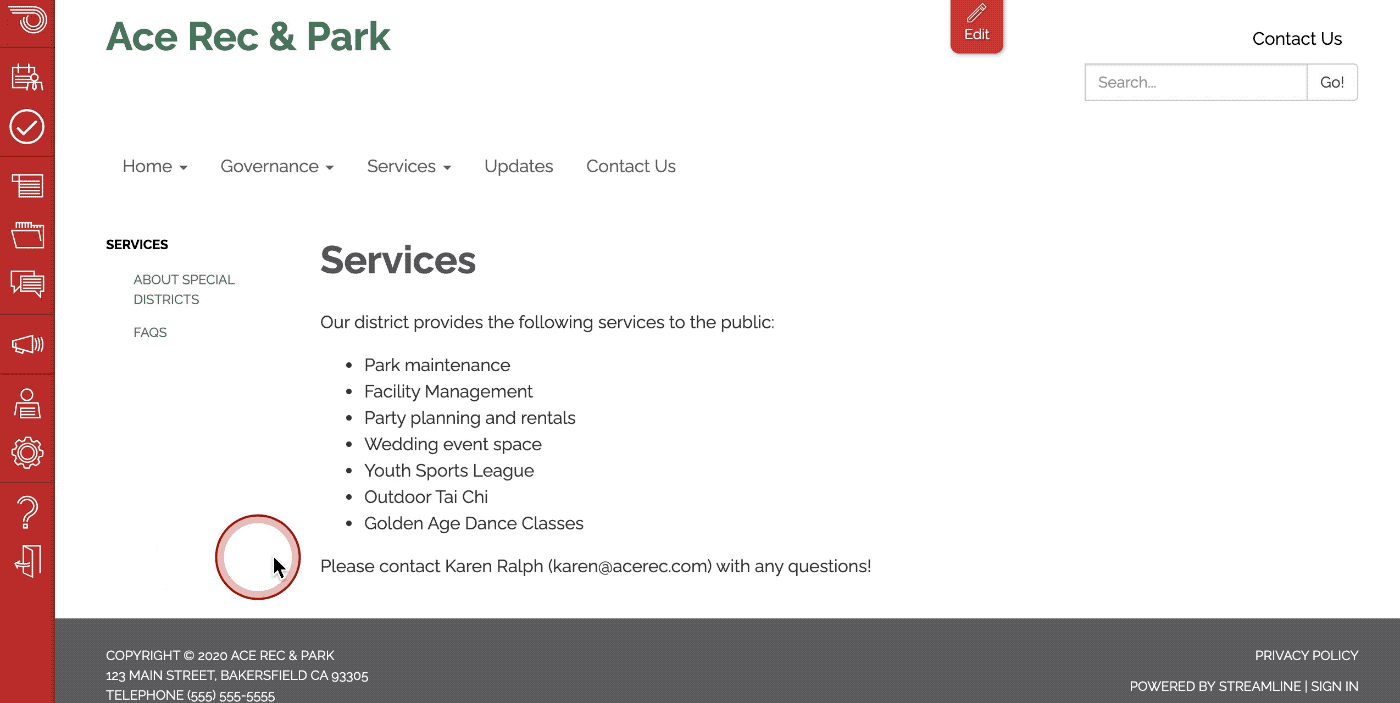Image resolution: width=1400 pixels, height=703 pixels.
Task: Click the Ace Rec & Park site title
Action: (x=248, y=36)
